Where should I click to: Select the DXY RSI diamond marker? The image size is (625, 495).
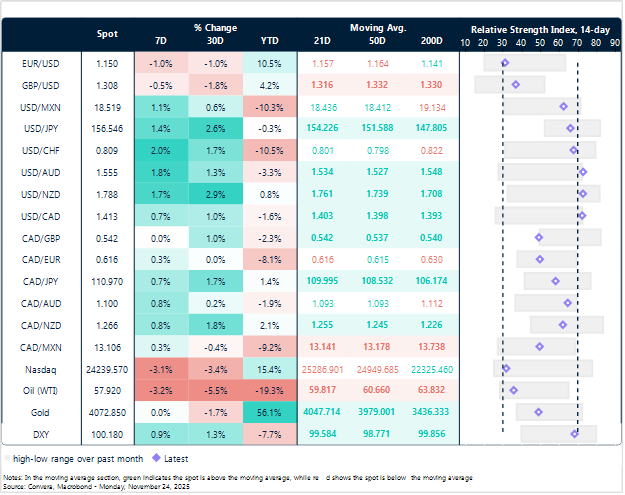tap(575, 433)
